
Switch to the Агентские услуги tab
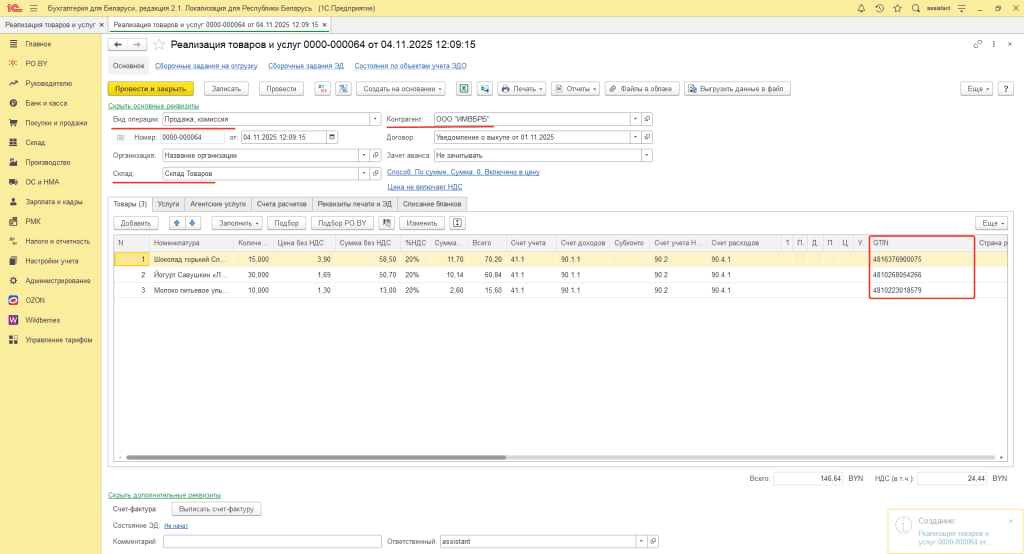point(217,203)
